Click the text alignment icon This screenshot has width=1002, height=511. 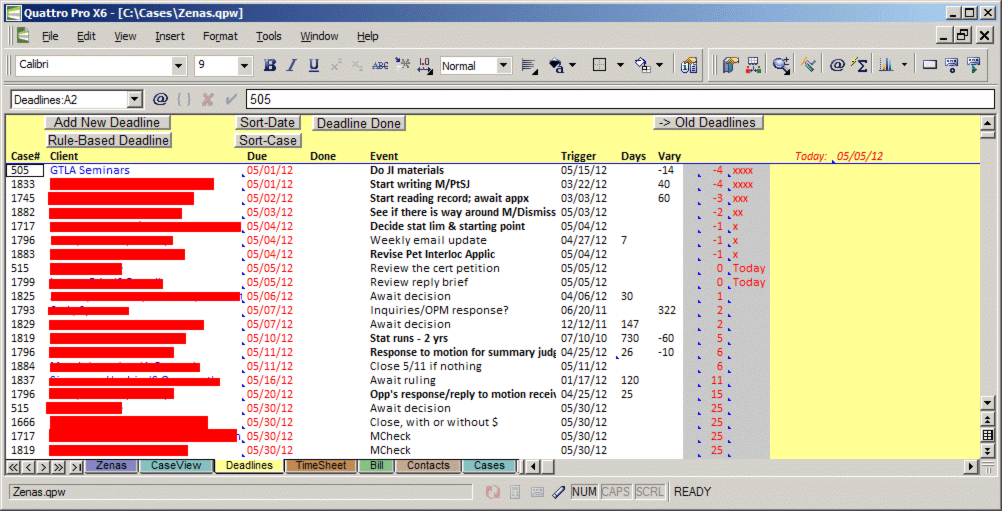tap(528, 66)
